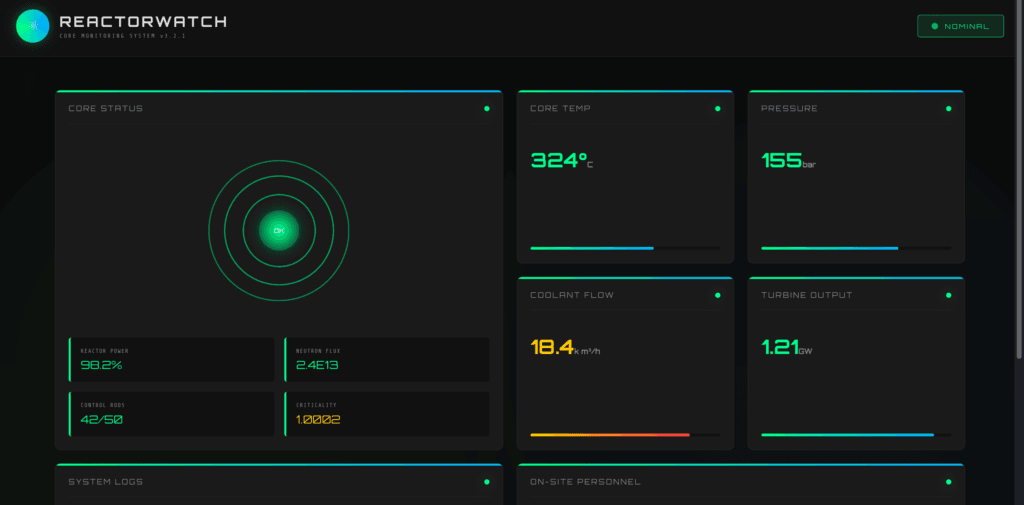The width and height of the screenshot is (1024, 505).
Task: Select the Control Rods 42/50 tile
Action: (x=171, y=414)
